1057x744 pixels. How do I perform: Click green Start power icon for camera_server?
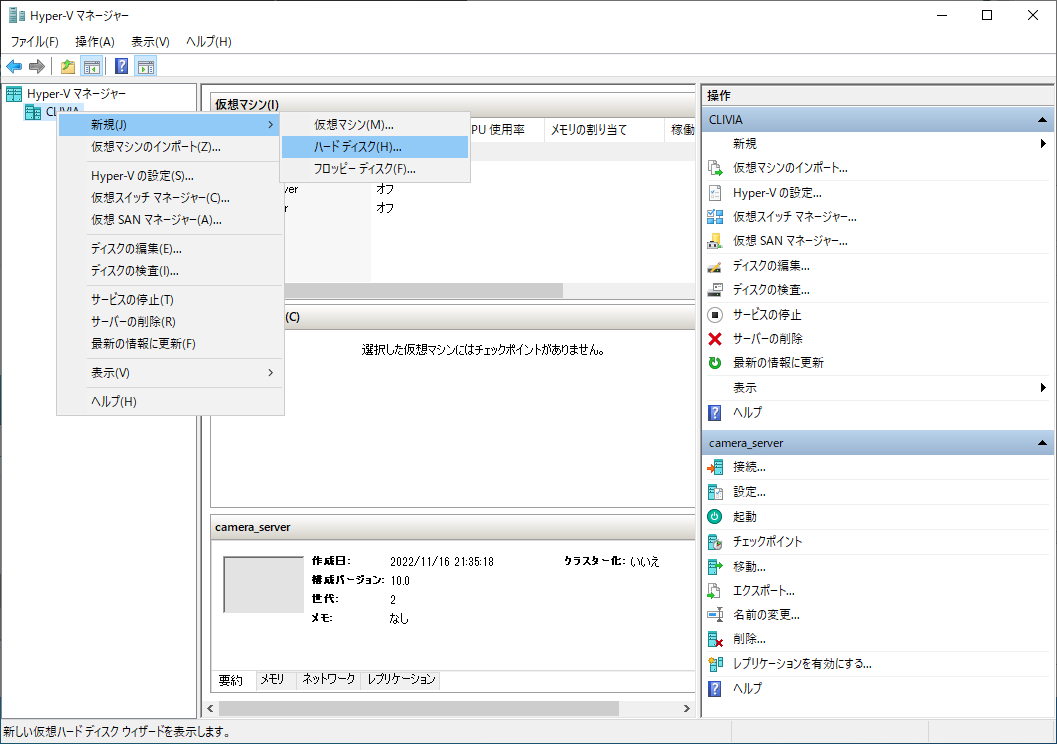[x=715, y=516]
